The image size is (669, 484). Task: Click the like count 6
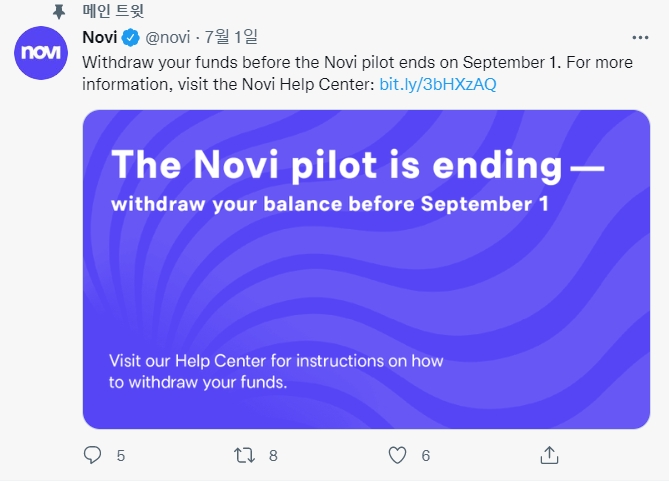tap(425, 456)
